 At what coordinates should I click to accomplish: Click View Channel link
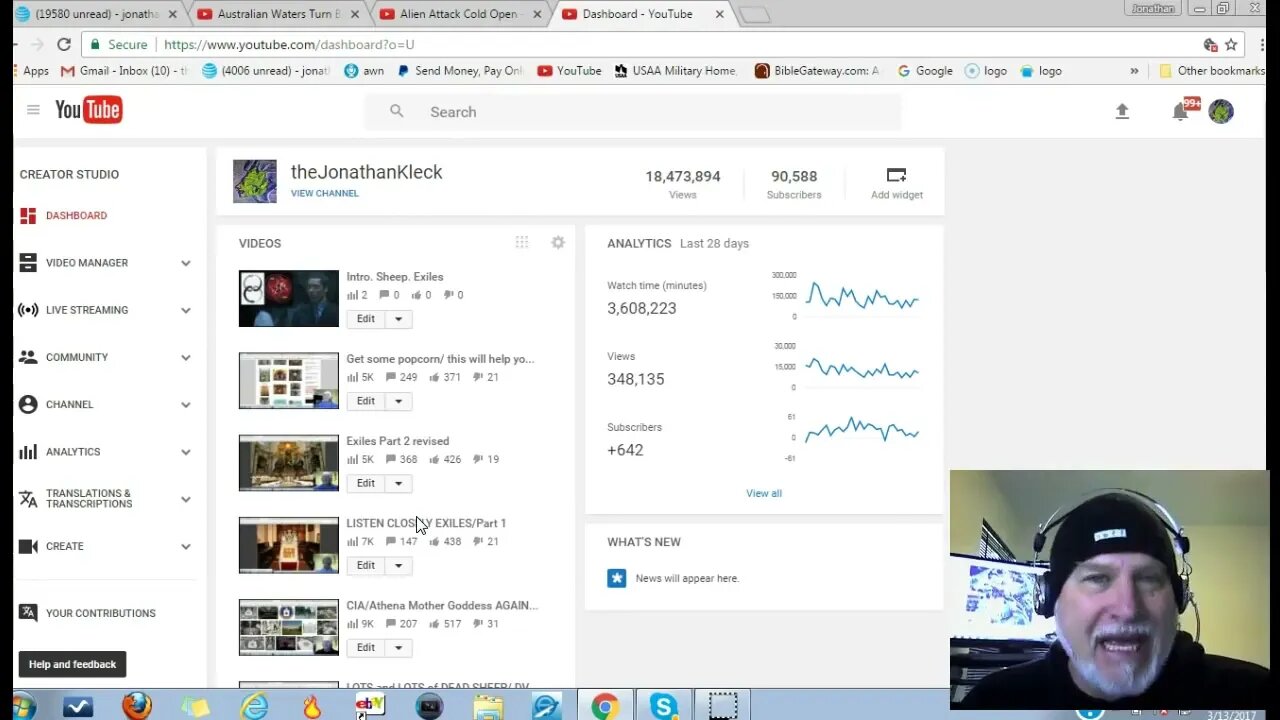point(325,193)
